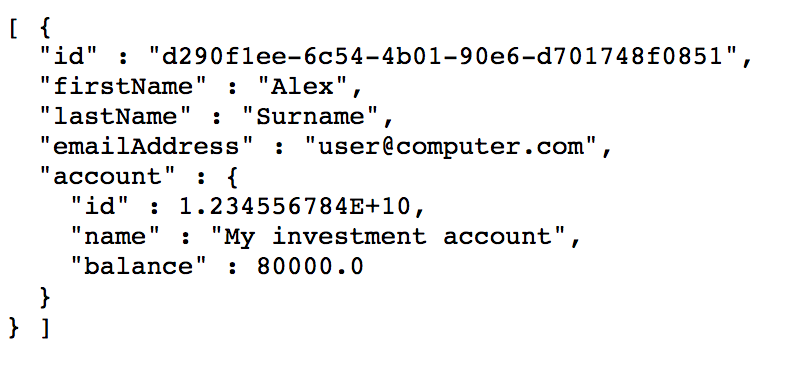Click the "Surname" value

(x=310, y=116)
